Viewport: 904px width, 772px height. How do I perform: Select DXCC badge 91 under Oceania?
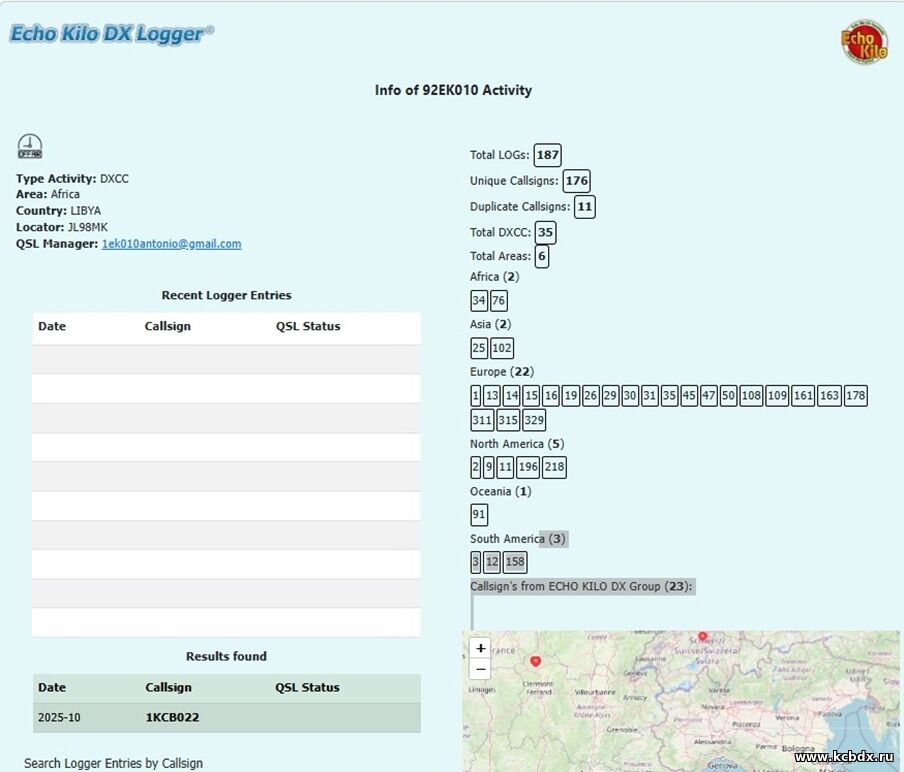click(479, 515)
